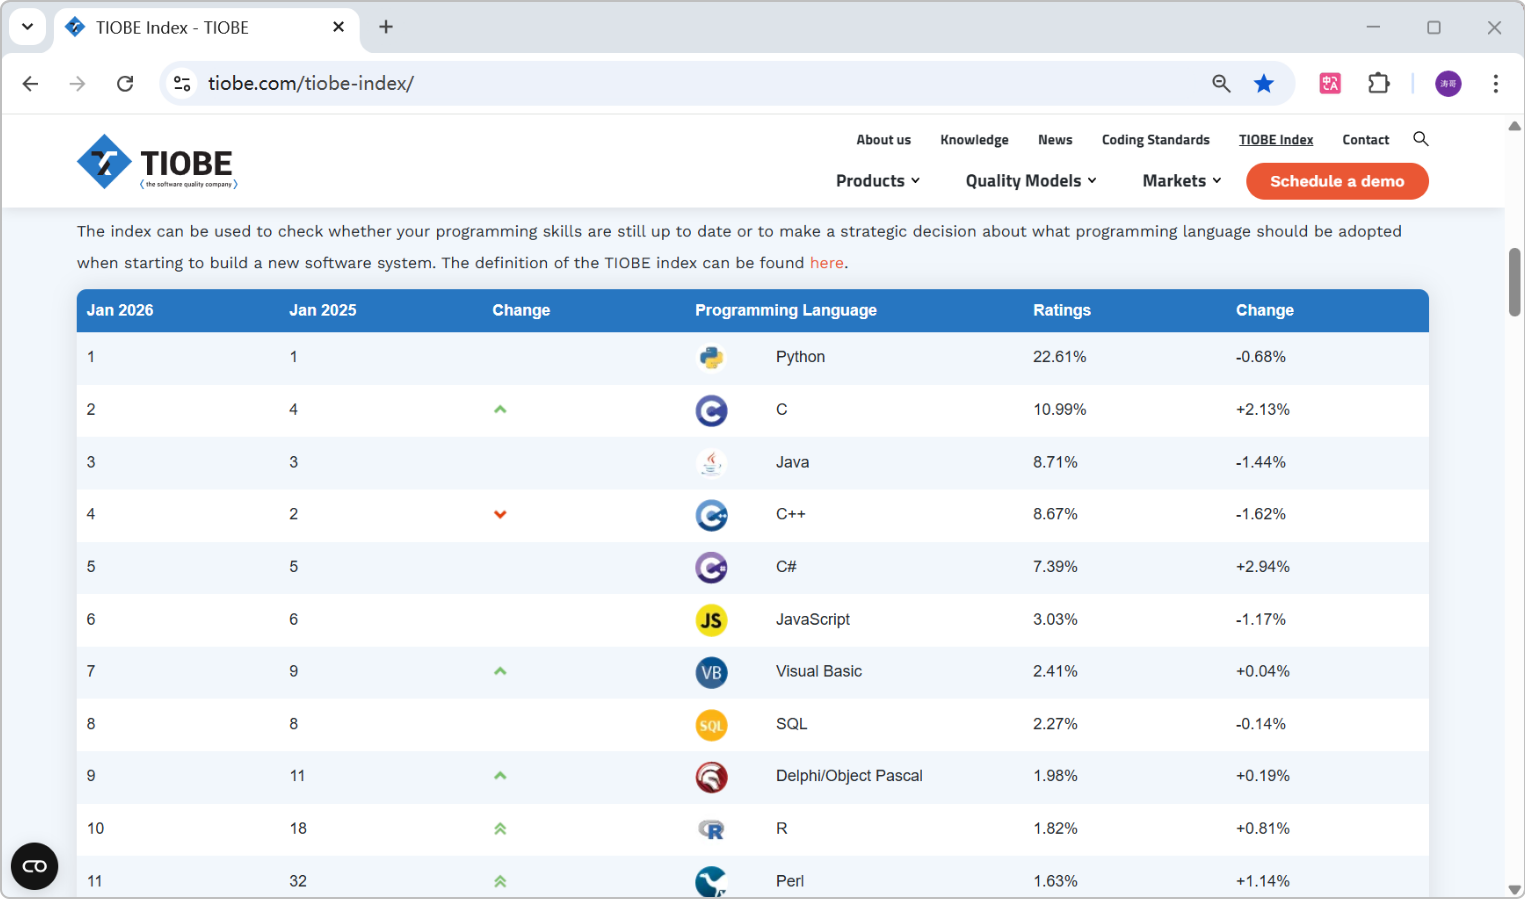Open the Contact menu item
Viewport: 1525px width, 899px height.
click(x=1366, y=140)
